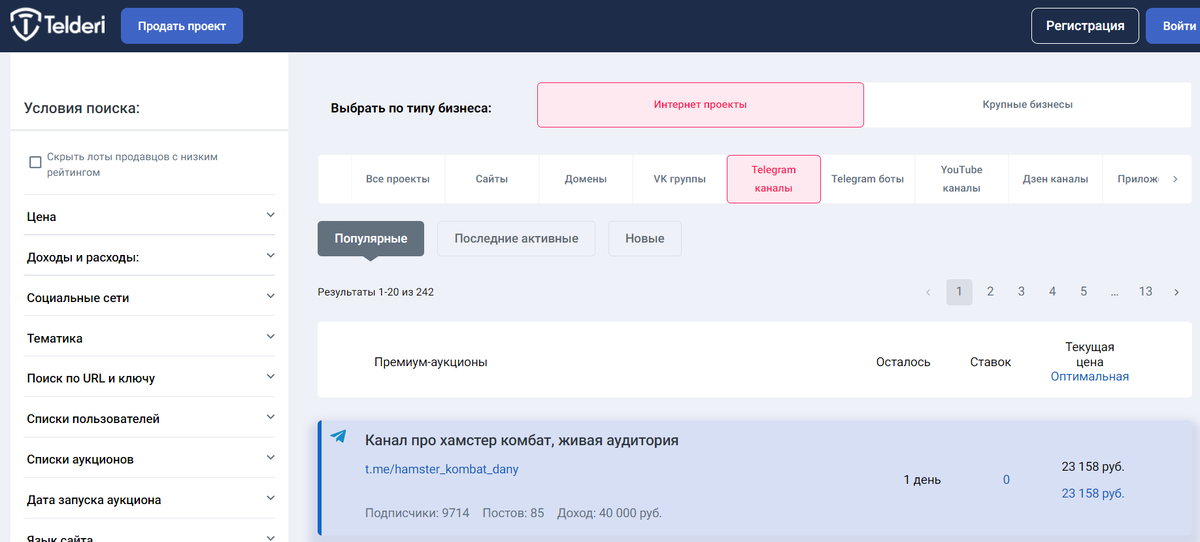This screenshot has height=542, width=1200.
Task: Go to previous results page arrow
Action: click(928, 292)
